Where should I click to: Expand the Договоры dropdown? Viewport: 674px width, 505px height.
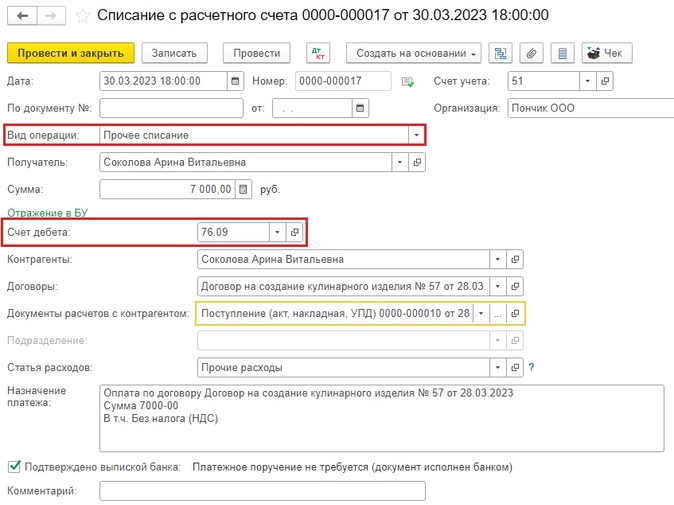[x=499, y=286]
